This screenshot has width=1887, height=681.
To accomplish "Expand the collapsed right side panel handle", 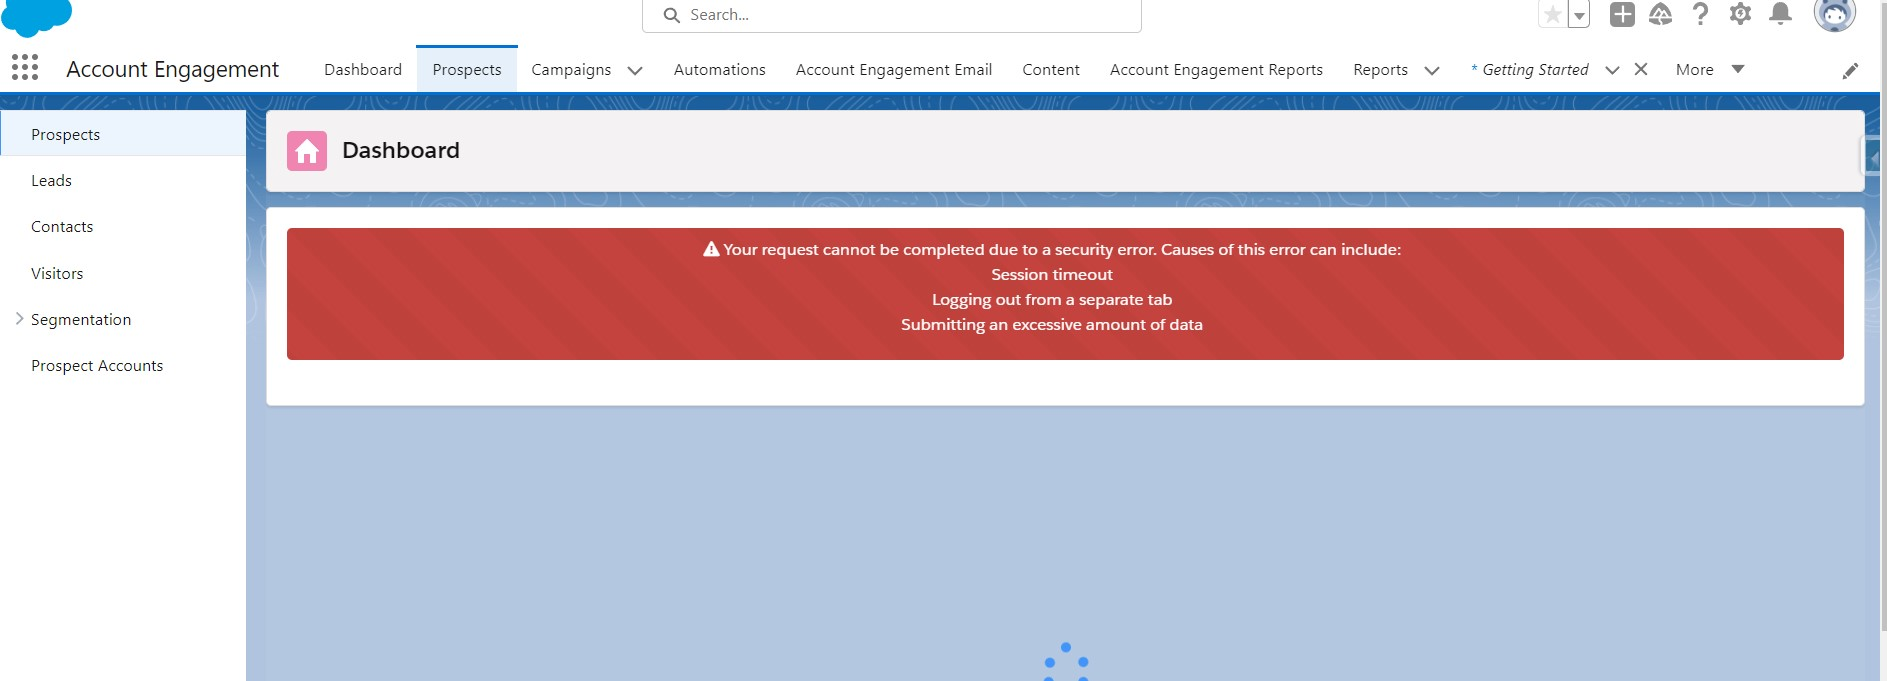I will click(1870, 157).
